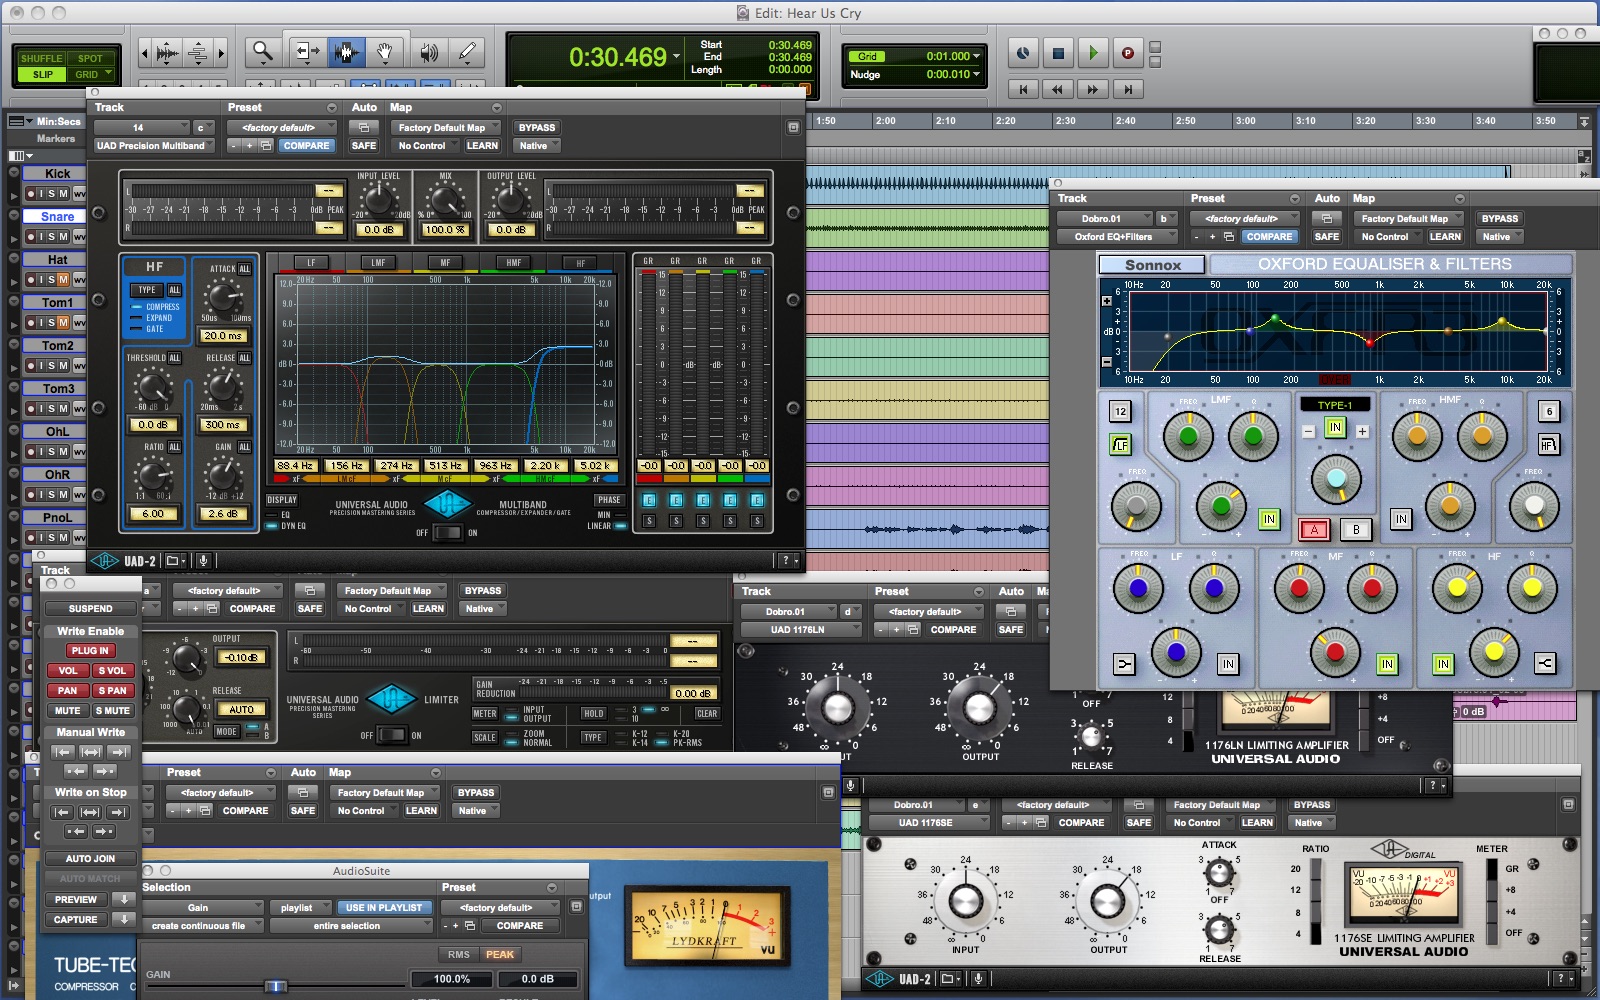Open AudioSuite entire selection dropdown

tap(351, 926)
